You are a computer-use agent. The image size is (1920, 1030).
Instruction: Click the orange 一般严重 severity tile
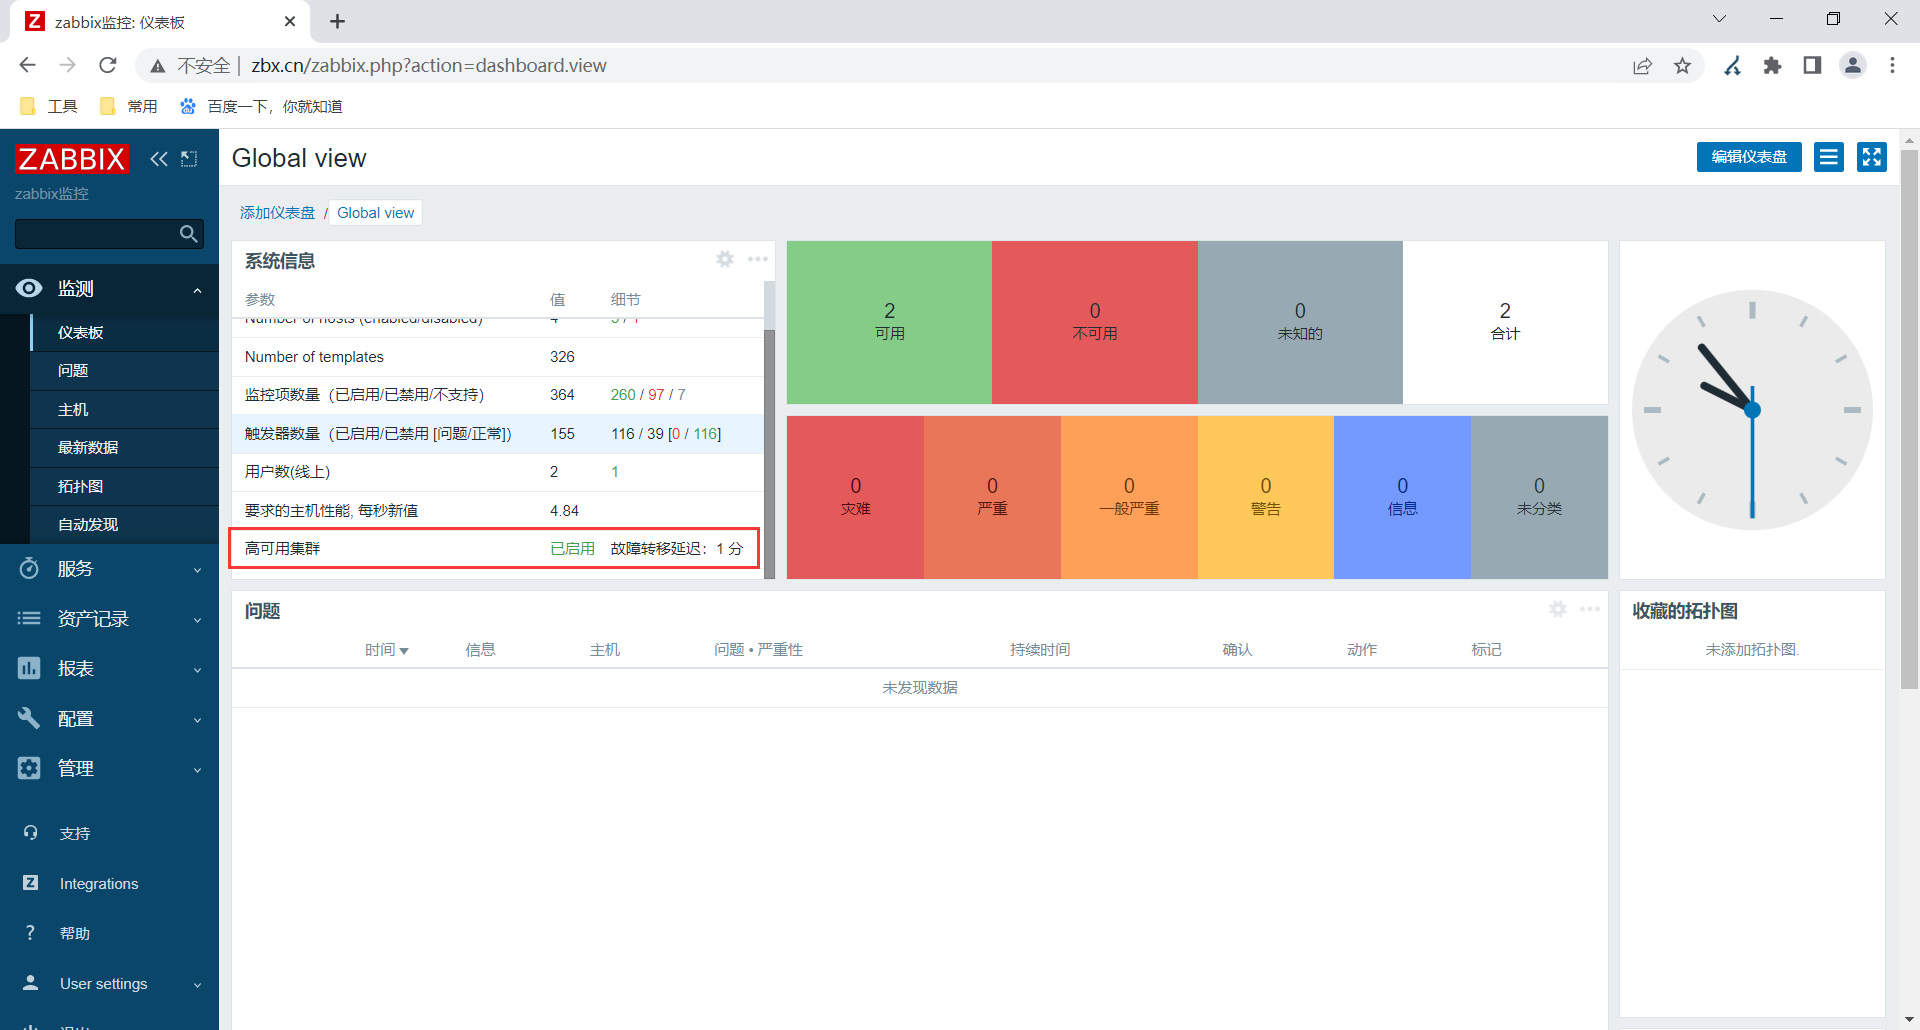pyautogui.click(x=1129, y=497)
